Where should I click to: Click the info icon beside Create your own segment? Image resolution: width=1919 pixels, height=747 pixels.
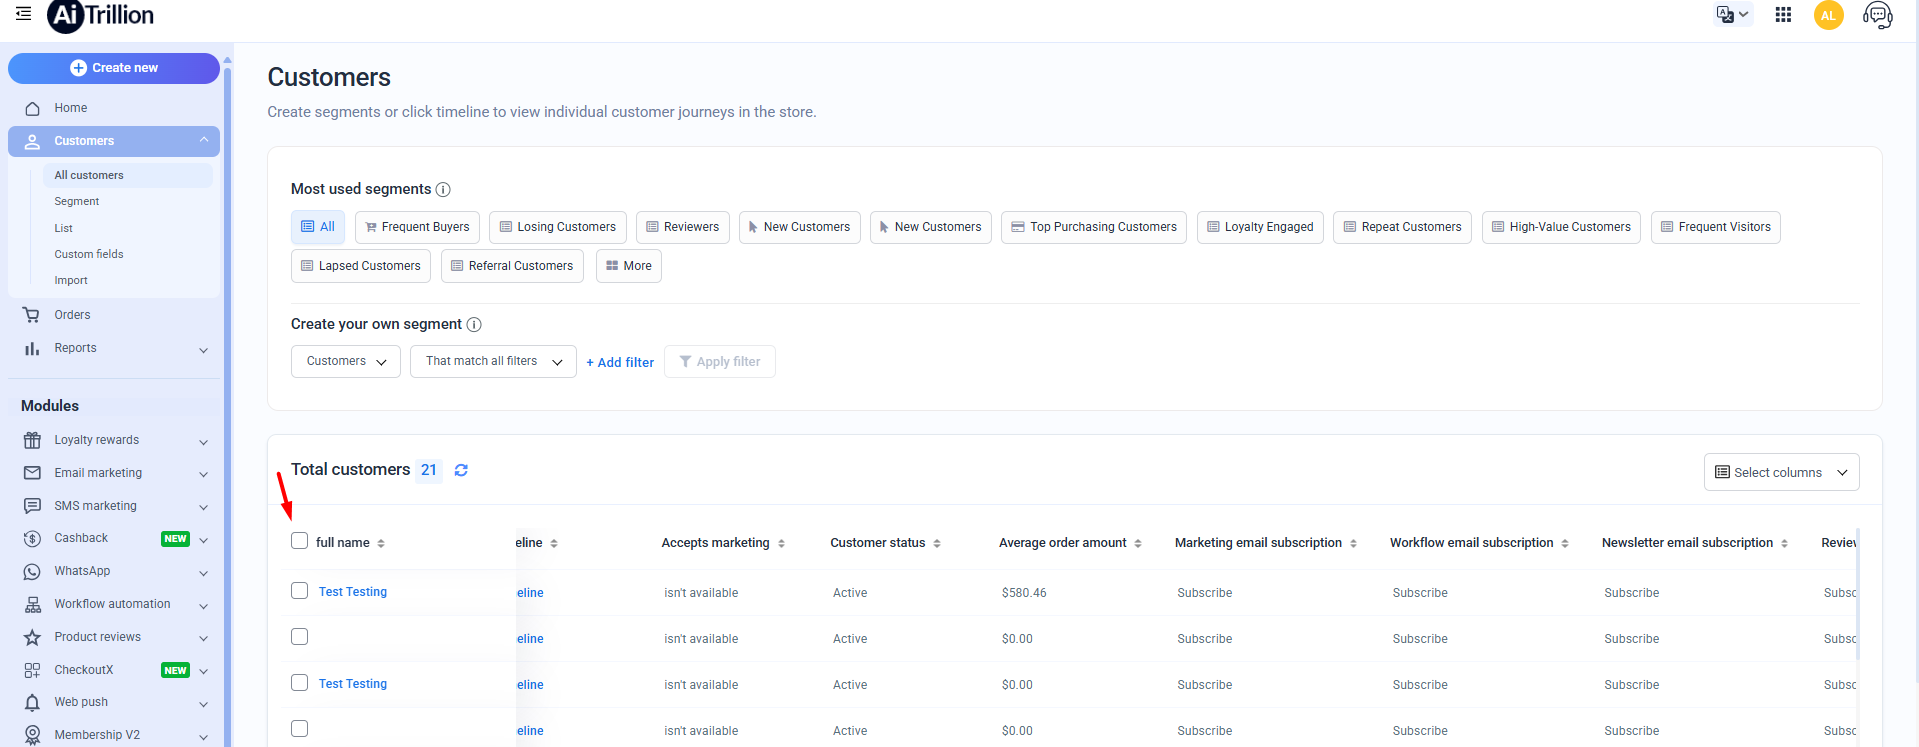coord(474,325)
